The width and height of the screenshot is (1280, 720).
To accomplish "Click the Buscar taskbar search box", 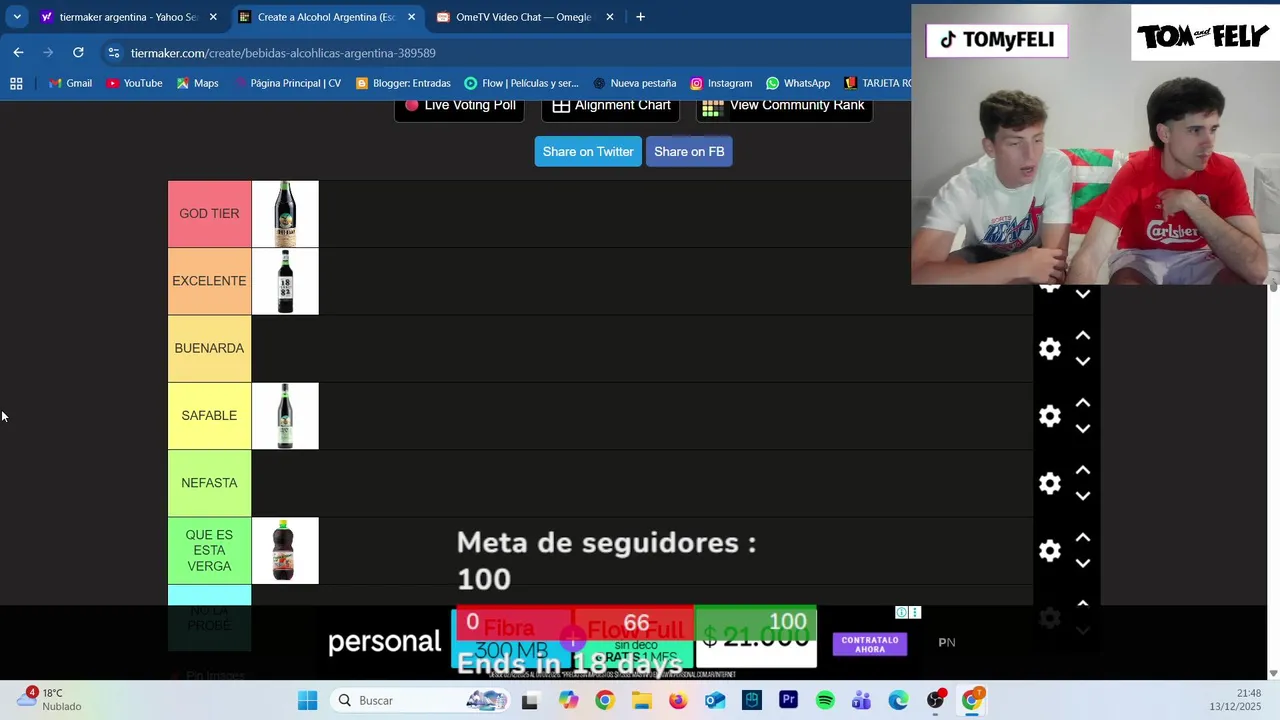I will coord(421,701).
